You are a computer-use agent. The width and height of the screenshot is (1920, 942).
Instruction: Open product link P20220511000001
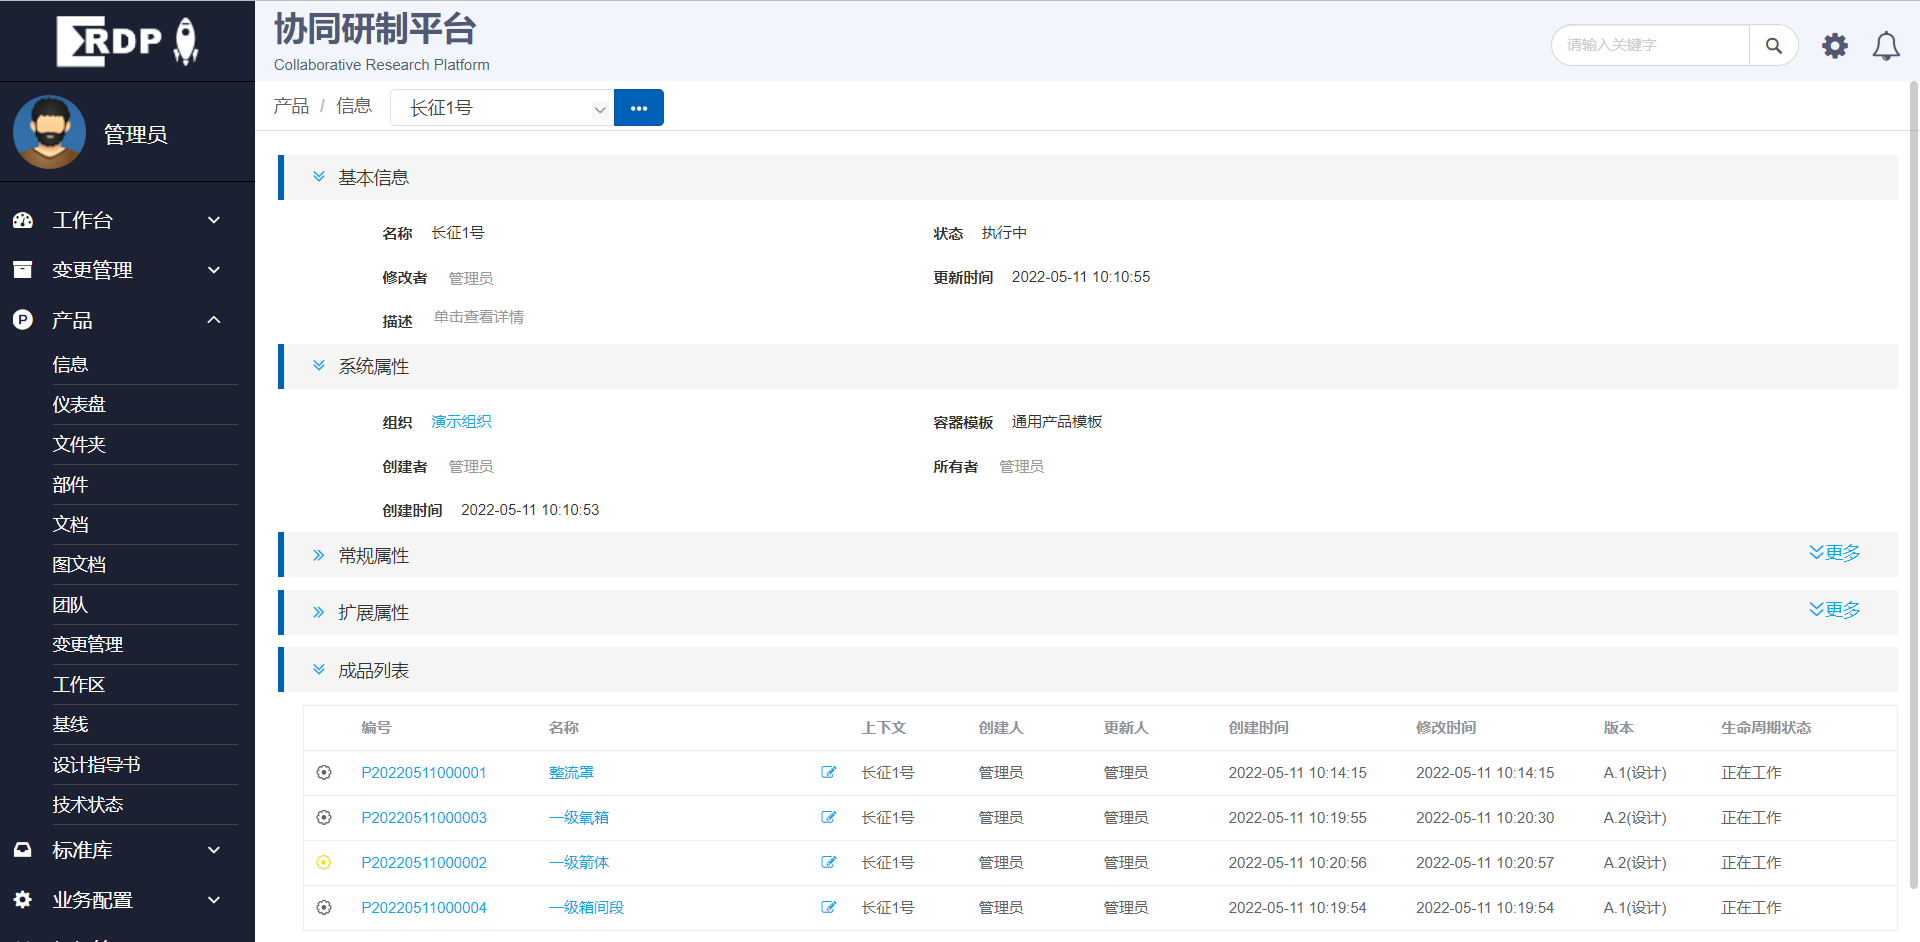[x=424, y=773]
